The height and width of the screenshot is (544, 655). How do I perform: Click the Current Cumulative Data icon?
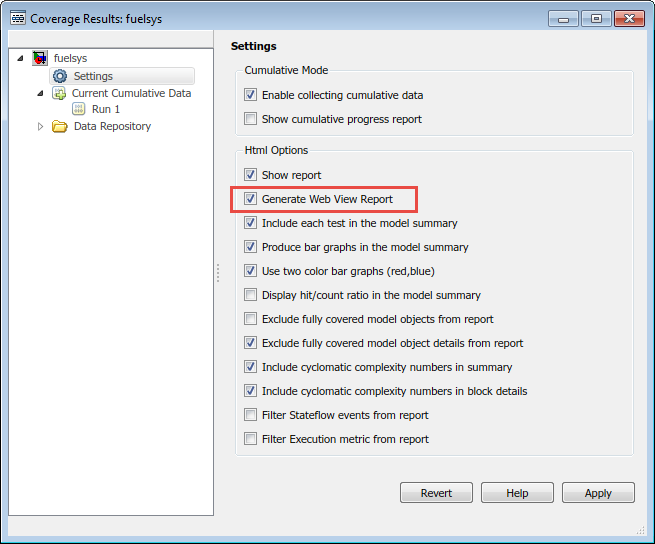(x=59, y=93)
